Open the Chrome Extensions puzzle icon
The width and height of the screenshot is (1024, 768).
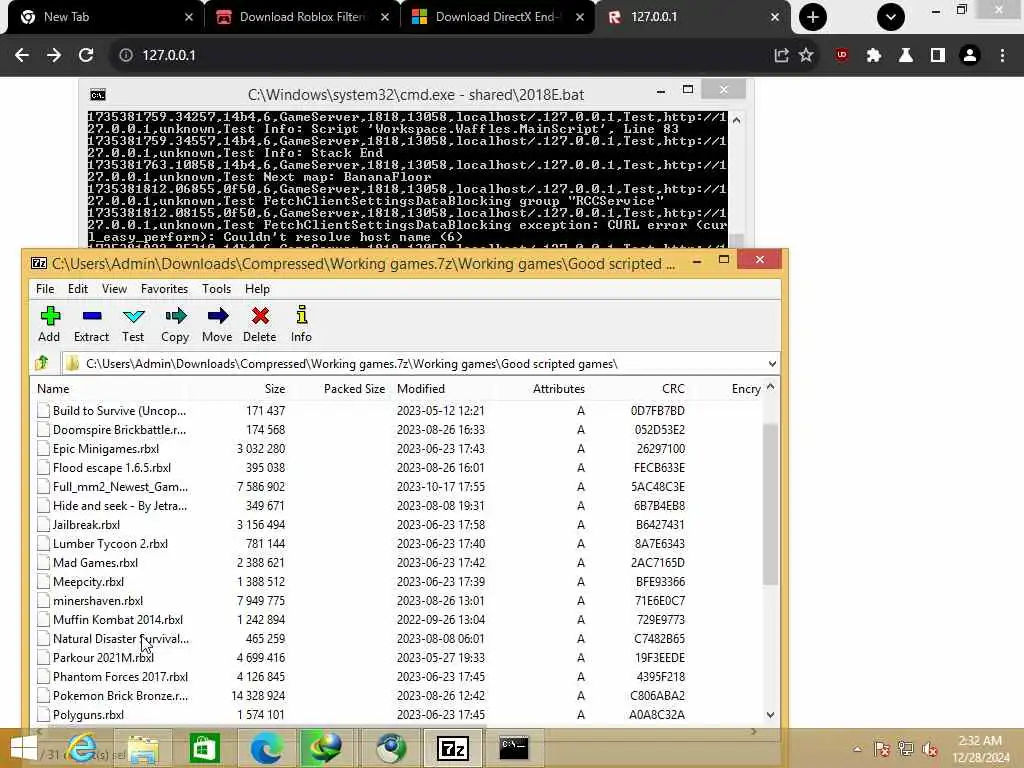(x=874, y=55)
